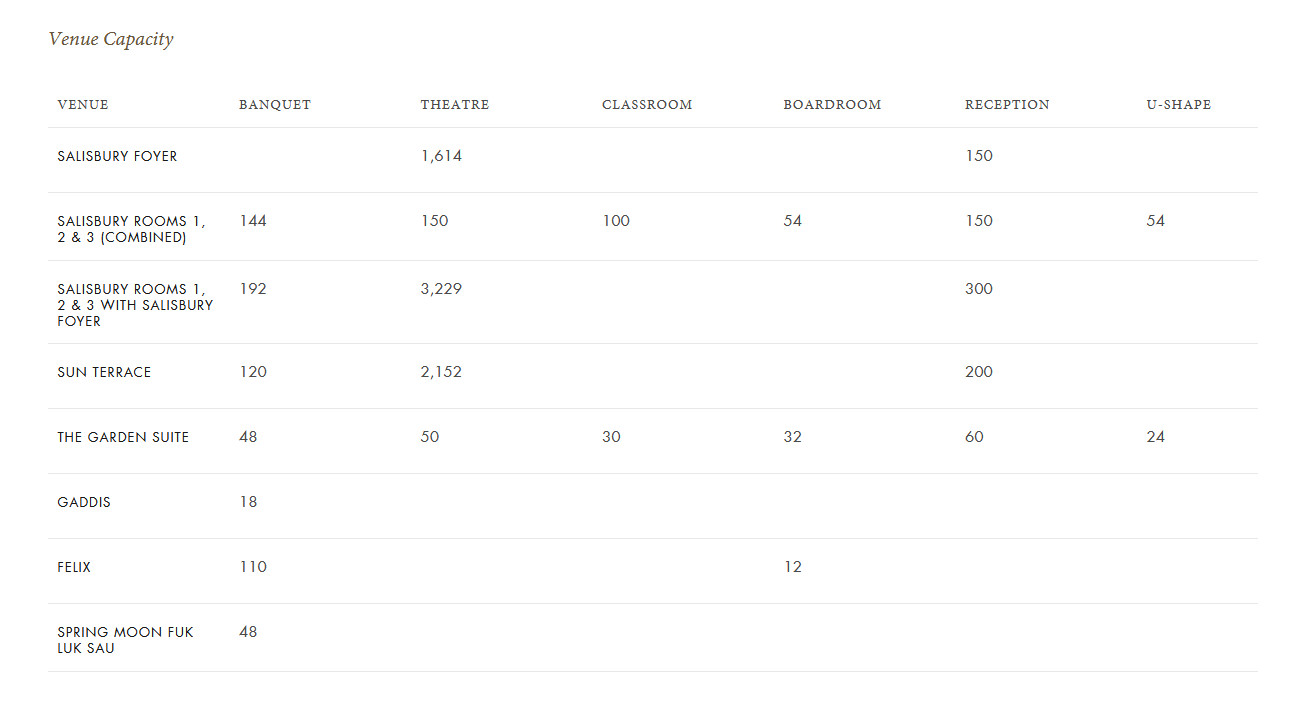Screen dimensions: 1308x705
Task: Select the VENUE column header
Action: pos(83,105)
